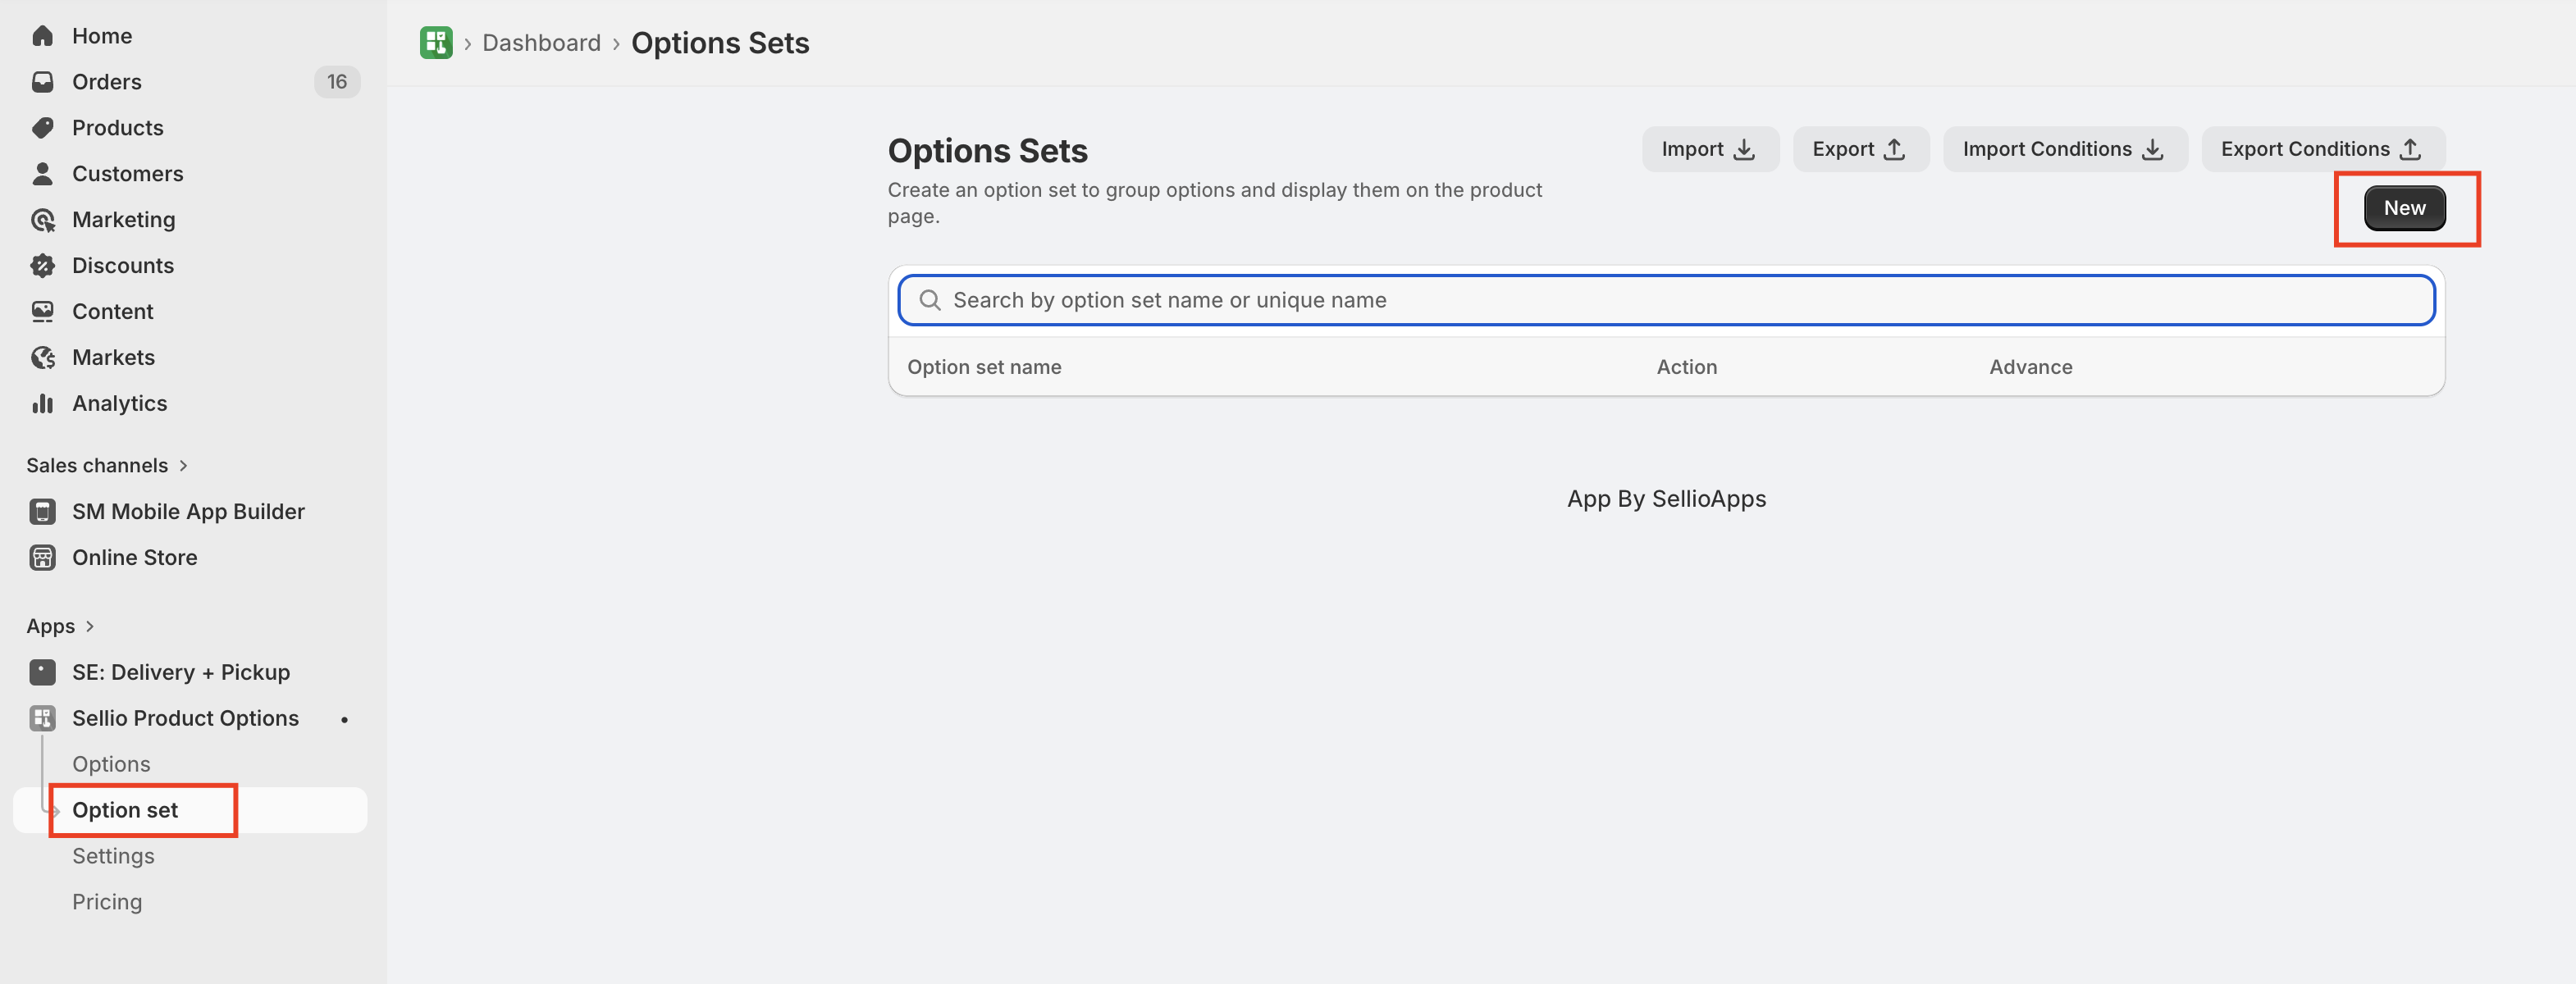Expand the Sales channels section
2576x984 pixels.
pos(183,466)
